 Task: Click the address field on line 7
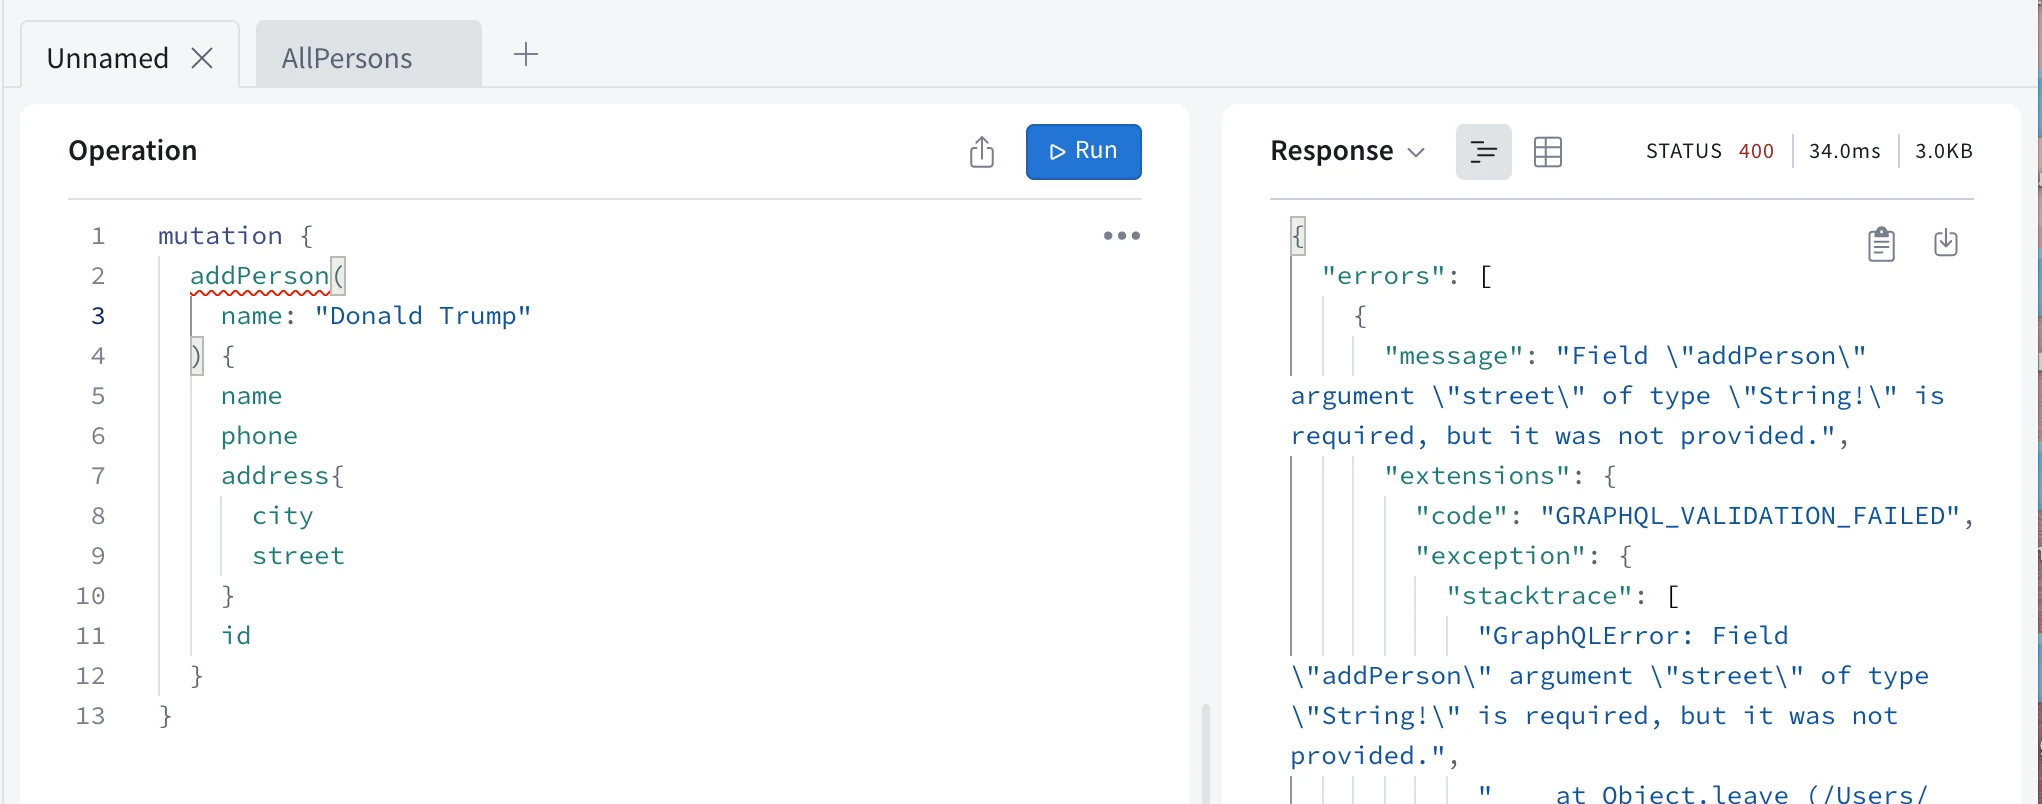click(x=275, y=476)
